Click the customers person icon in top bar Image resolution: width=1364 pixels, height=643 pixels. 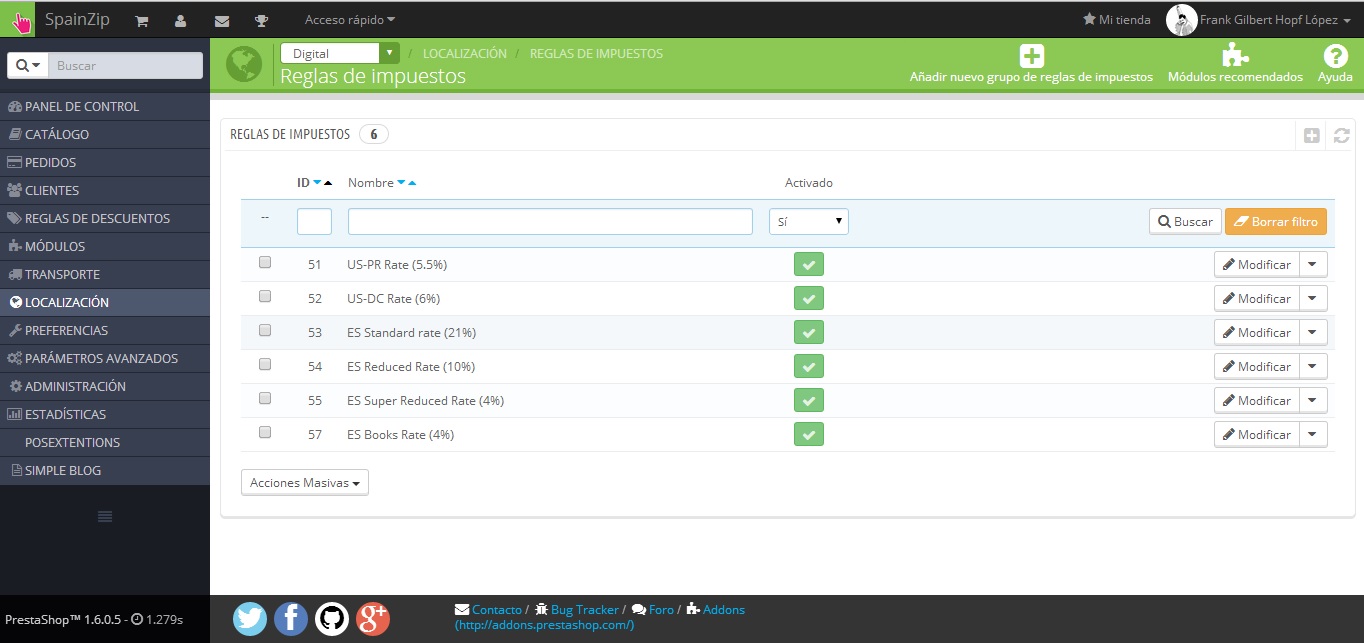click(x=180, y=20)
